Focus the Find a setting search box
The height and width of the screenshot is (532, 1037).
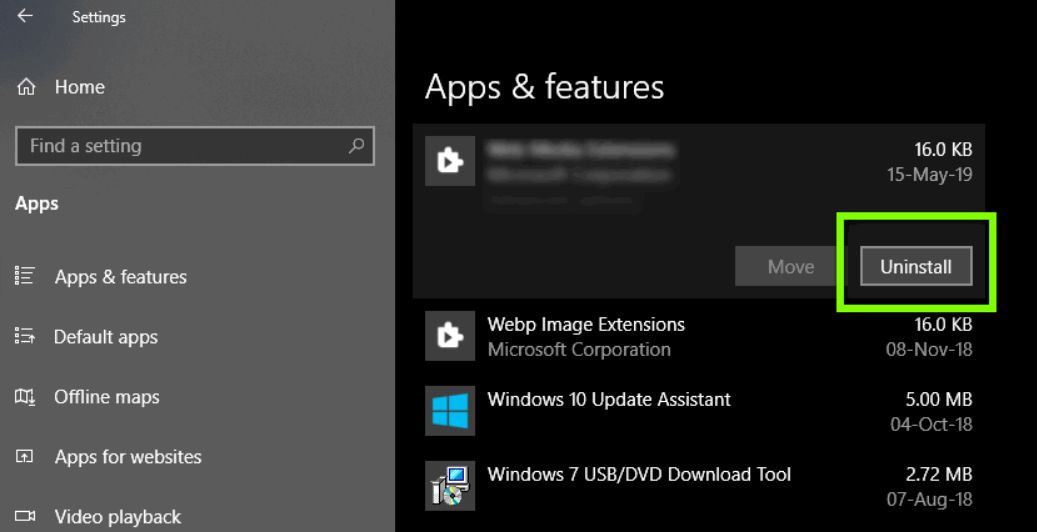pos(194,146)
